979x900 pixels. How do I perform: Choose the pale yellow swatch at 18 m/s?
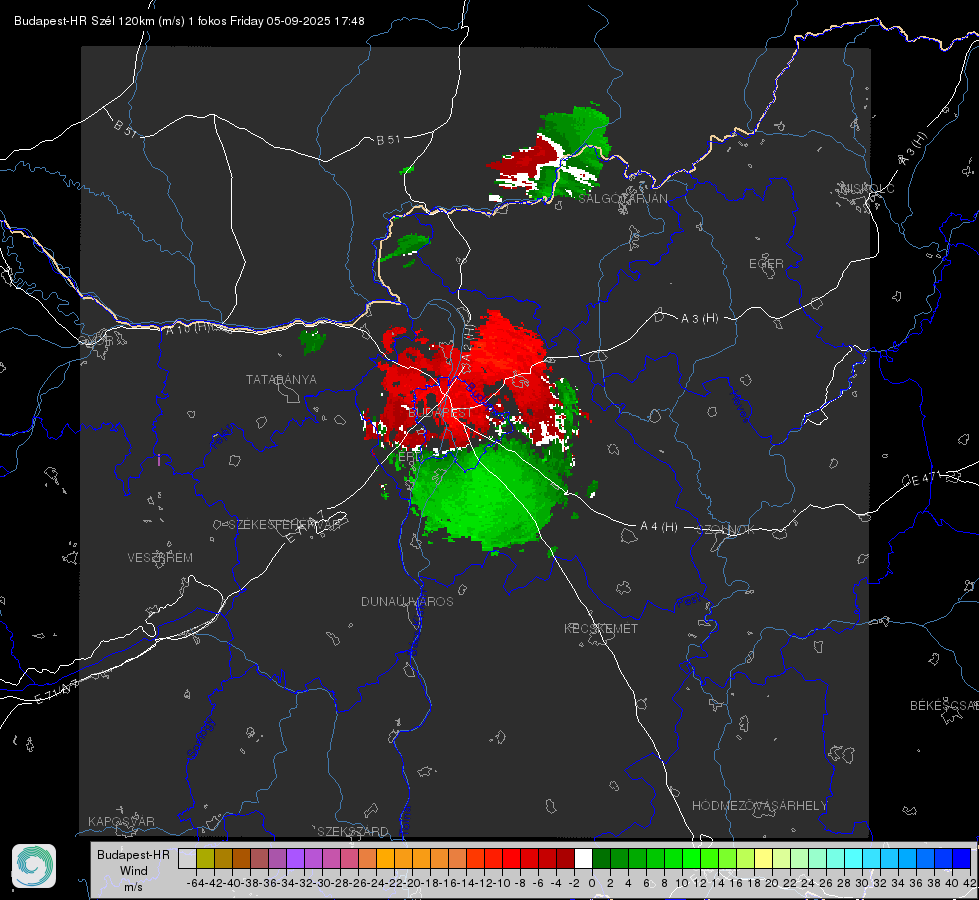tap(764, 859)
